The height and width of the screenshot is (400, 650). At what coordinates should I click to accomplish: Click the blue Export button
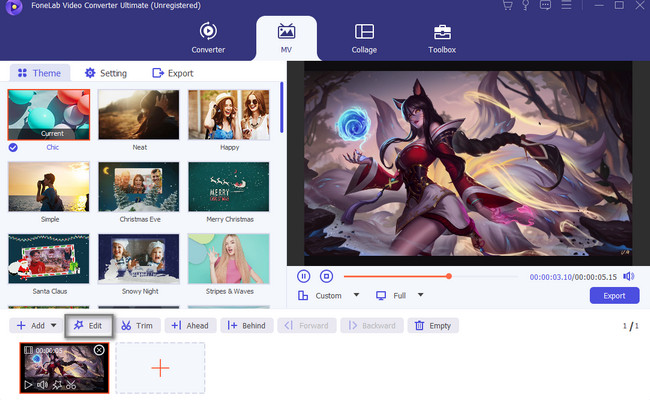[x=614, y=296]
